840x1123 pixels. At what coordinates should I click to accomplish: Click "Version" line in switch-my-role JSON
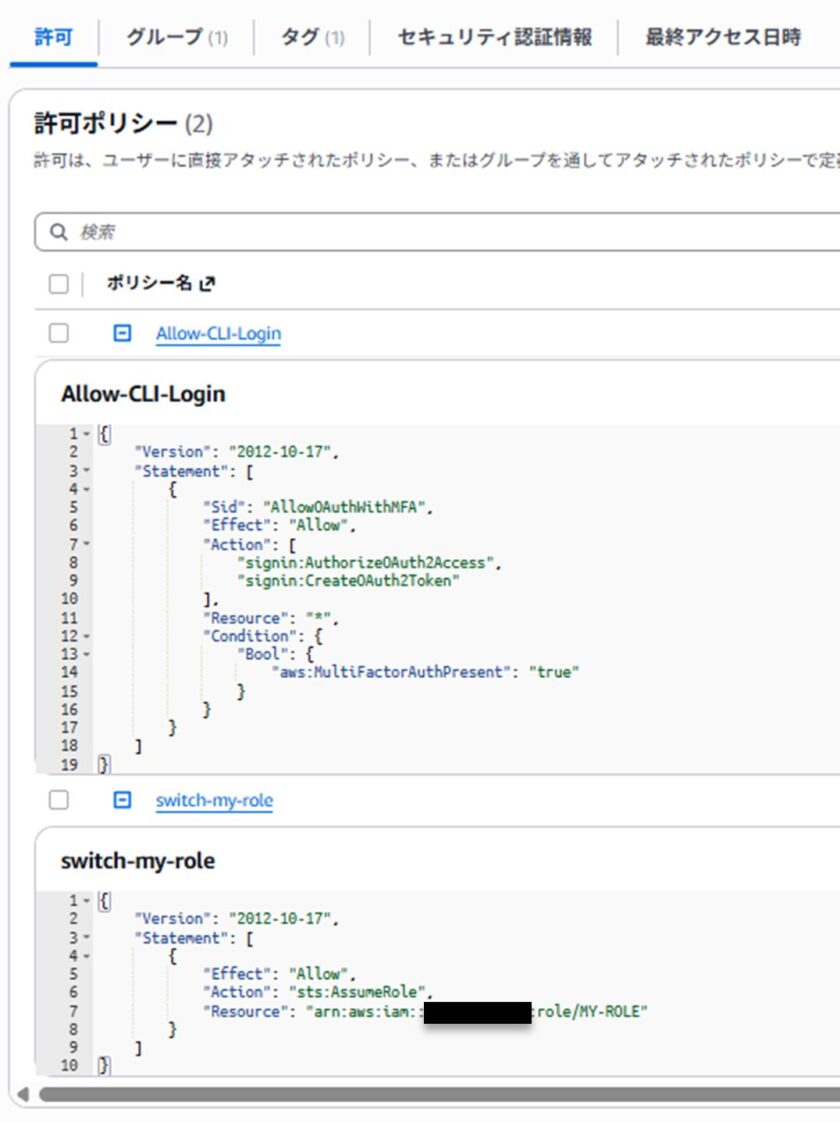pyautogui.click(x=236, y=919)
